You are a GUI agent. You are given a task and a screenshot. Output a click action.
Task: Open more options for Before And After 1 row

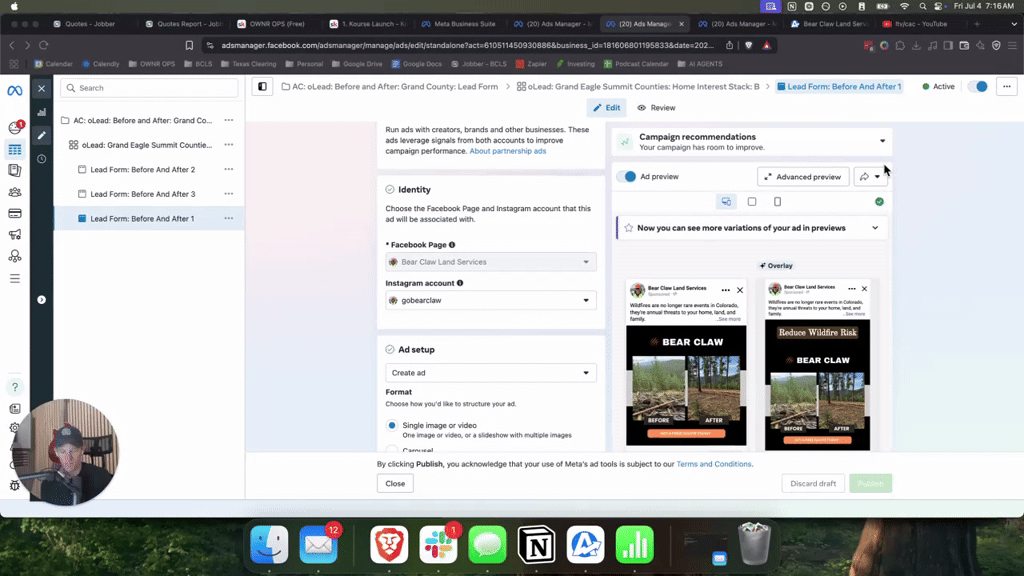point(229,218)
